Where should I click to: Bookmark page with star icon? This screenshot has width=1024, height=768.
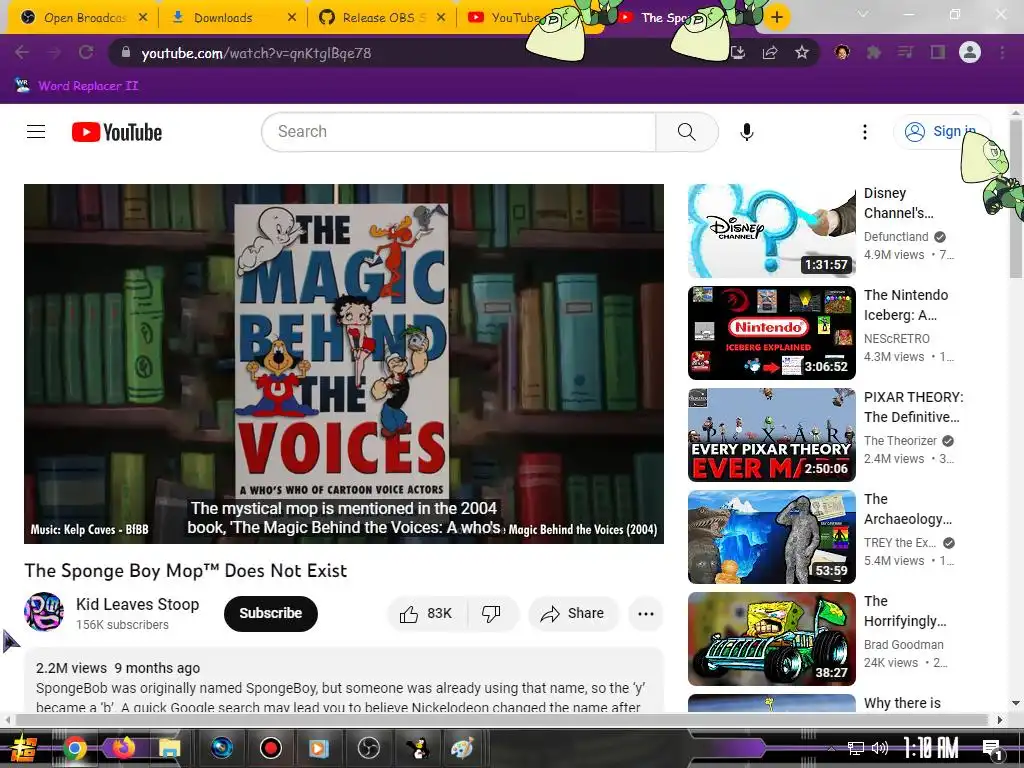(802, 52)
